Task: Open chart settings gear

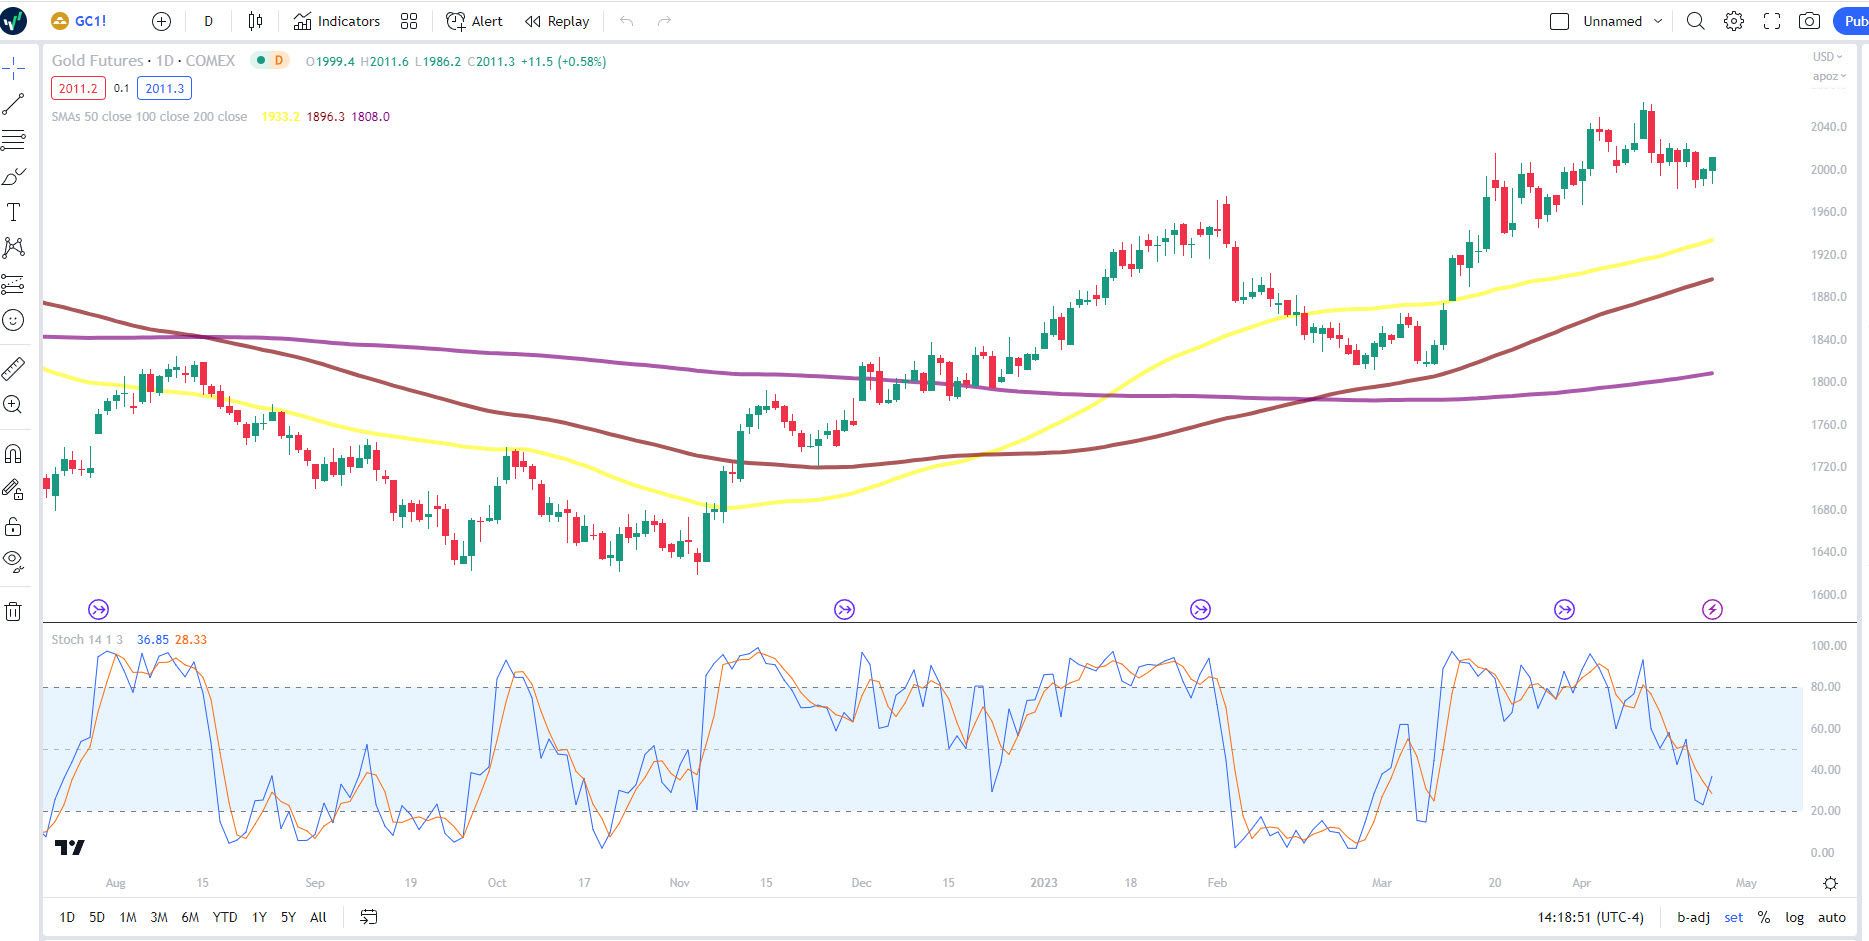Action: [x=1734, y=21]
